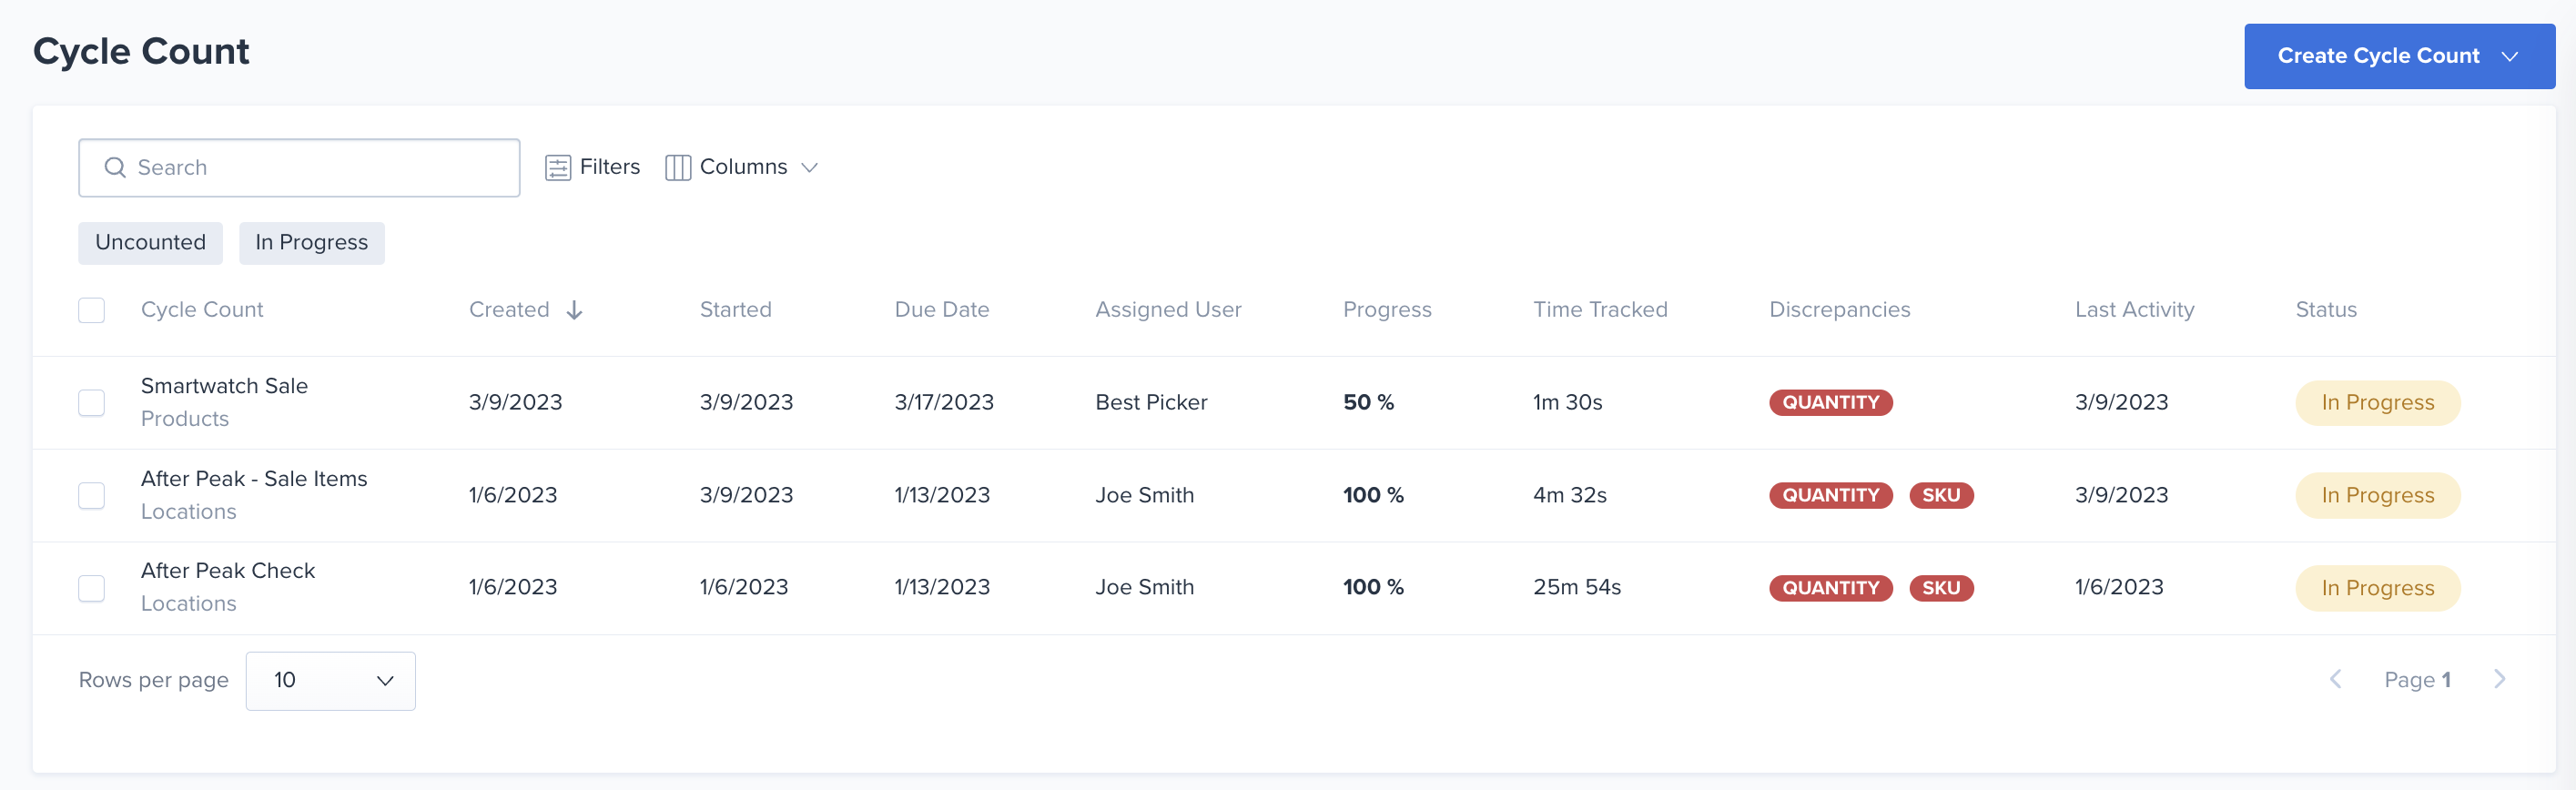Click the magnifier icon in the search box

point(115,167)
